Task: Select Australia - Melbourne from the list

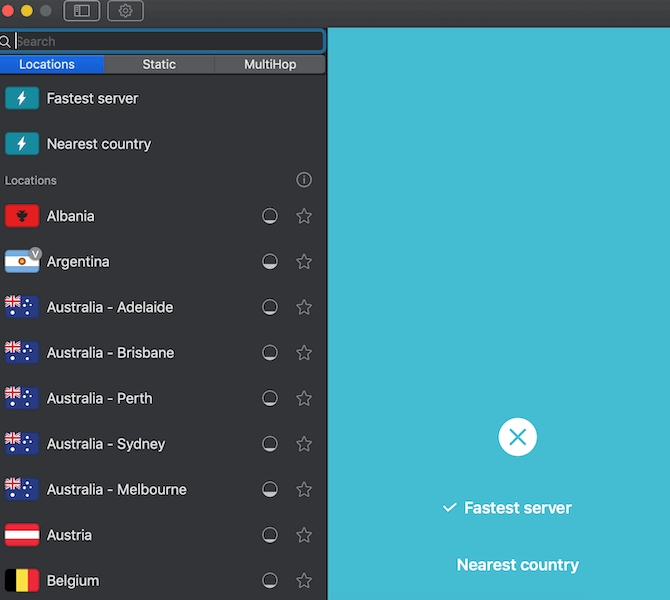Action: point(116,490)
